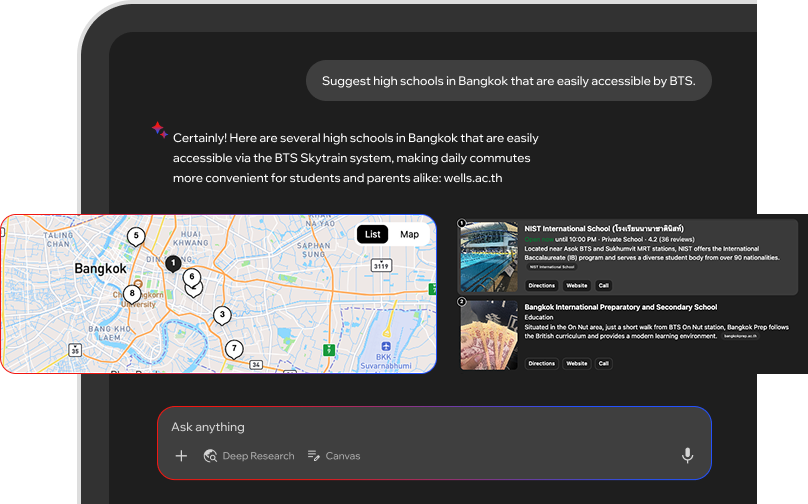Image resolution: width=808 pixels, height=504 pixels.
Task: Open the NIST swimming pool thumbnail
Action: click(489, 257)
